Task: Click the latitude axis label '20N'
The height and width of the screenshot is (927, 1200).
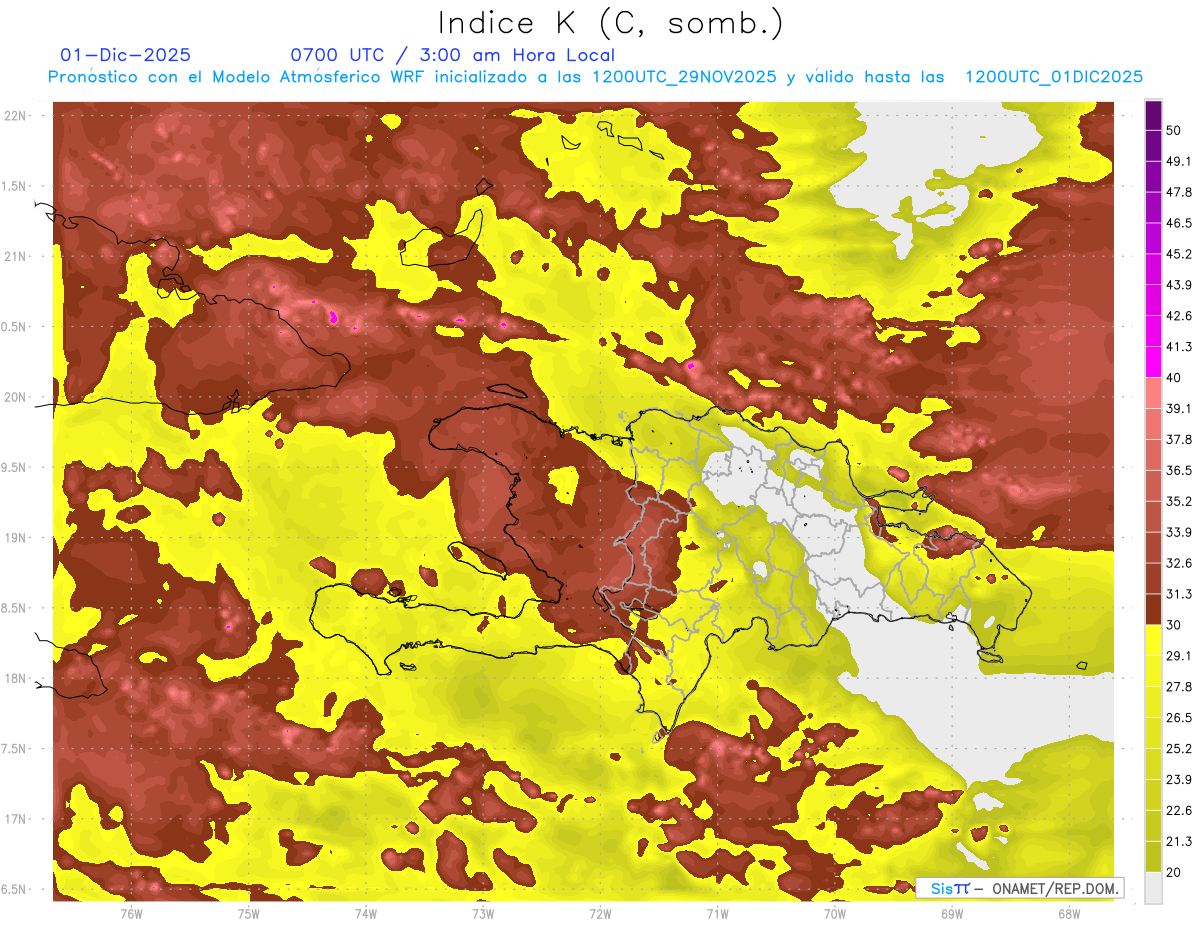Action: (x=17, y=397)
